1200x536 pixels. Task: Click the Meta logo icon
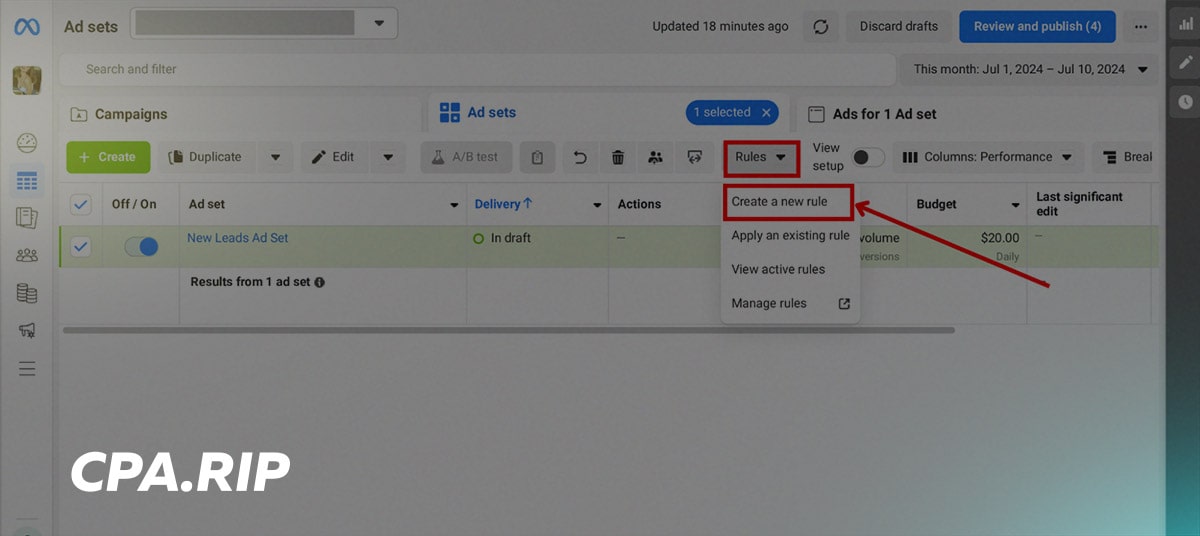pos(27,26)
